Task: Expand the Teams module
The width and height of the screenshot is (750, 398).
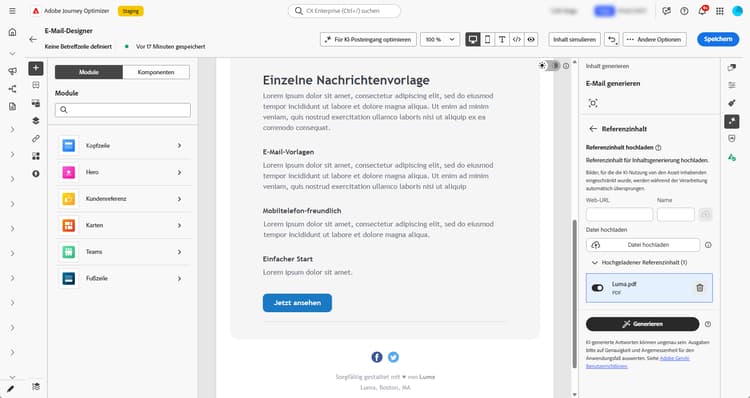Action: point(123,252)
